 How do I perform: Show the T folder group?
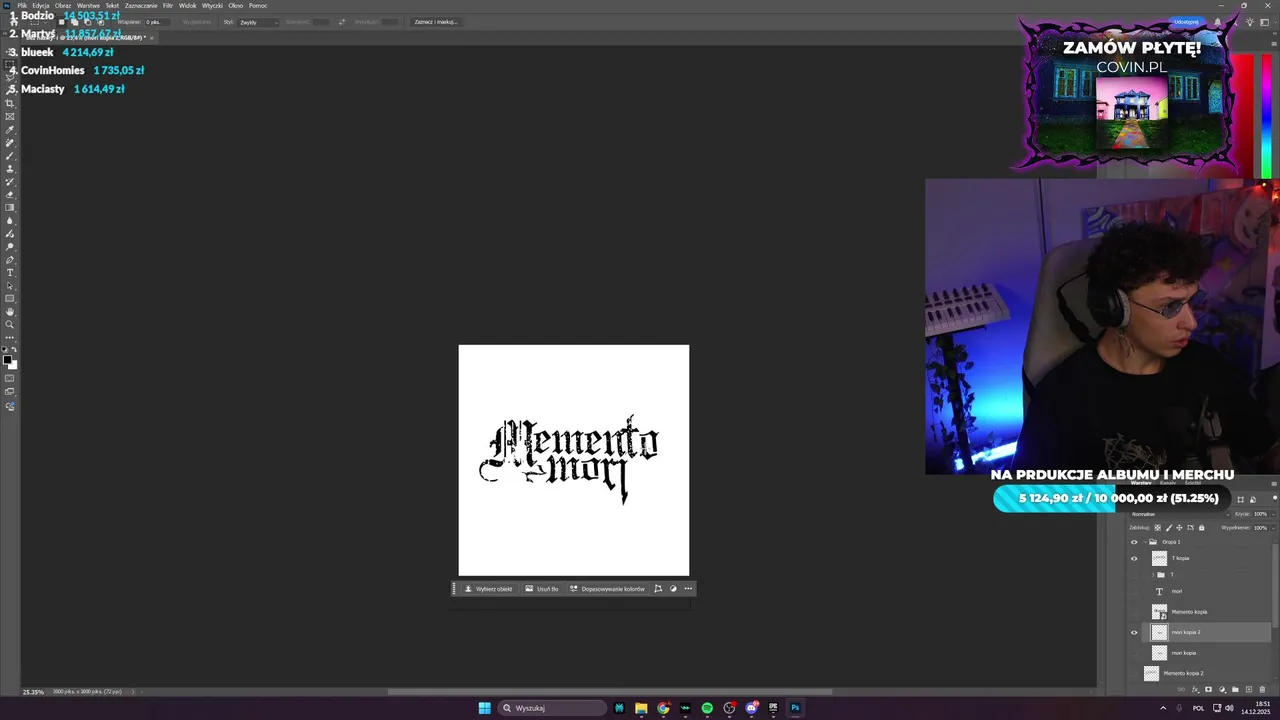pyautogui.click(x=1134, y=575)
